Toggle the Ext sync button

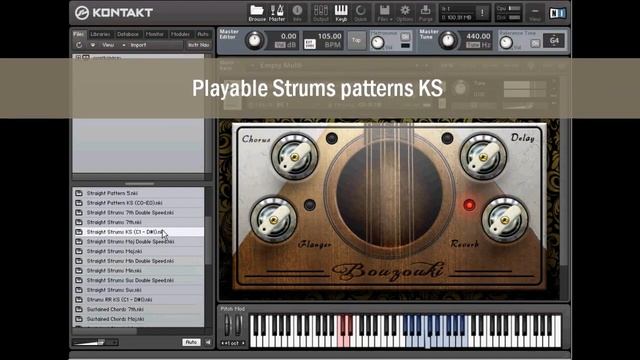[x=310, y=44]
